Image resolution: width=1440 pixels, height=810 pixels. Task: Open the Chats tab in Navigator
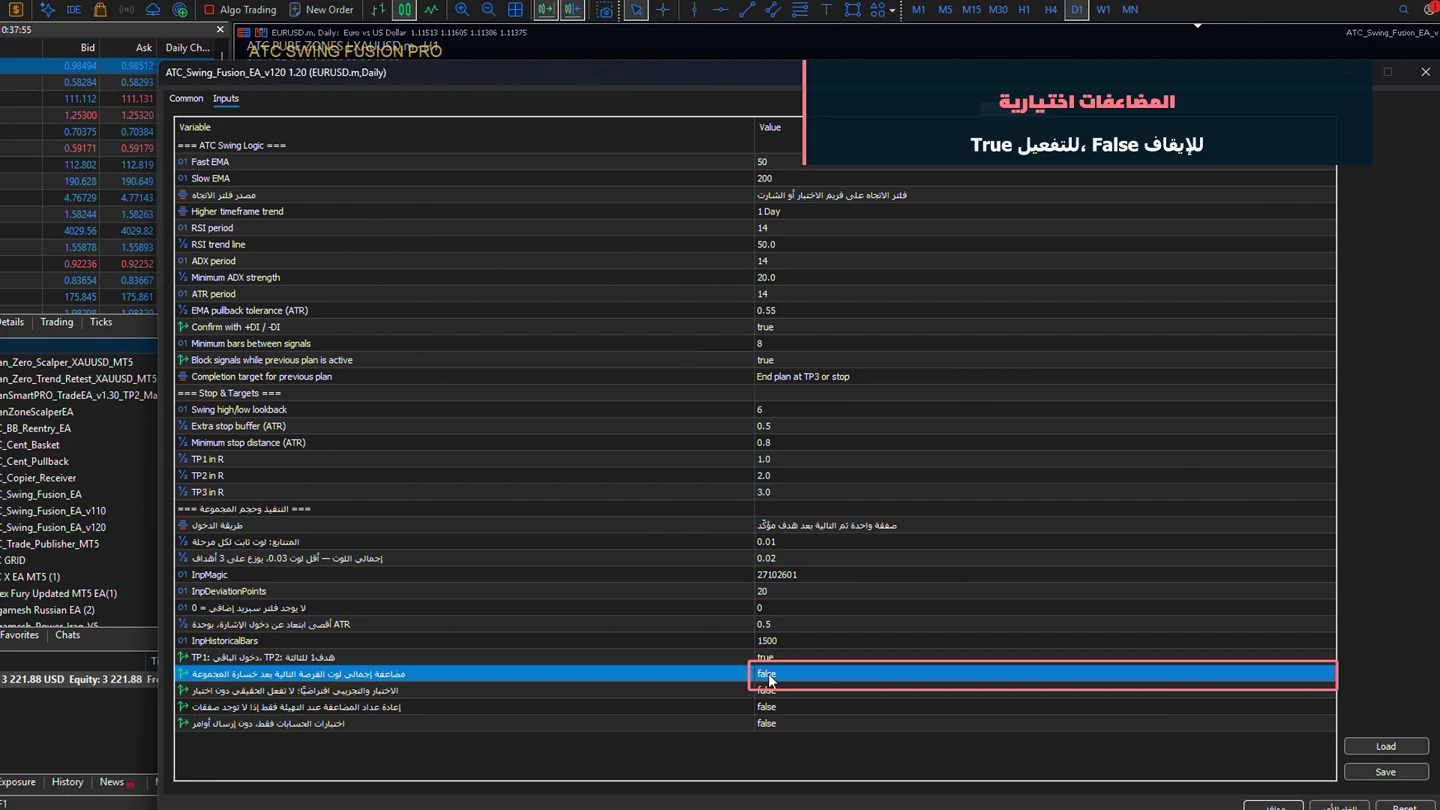68,635
